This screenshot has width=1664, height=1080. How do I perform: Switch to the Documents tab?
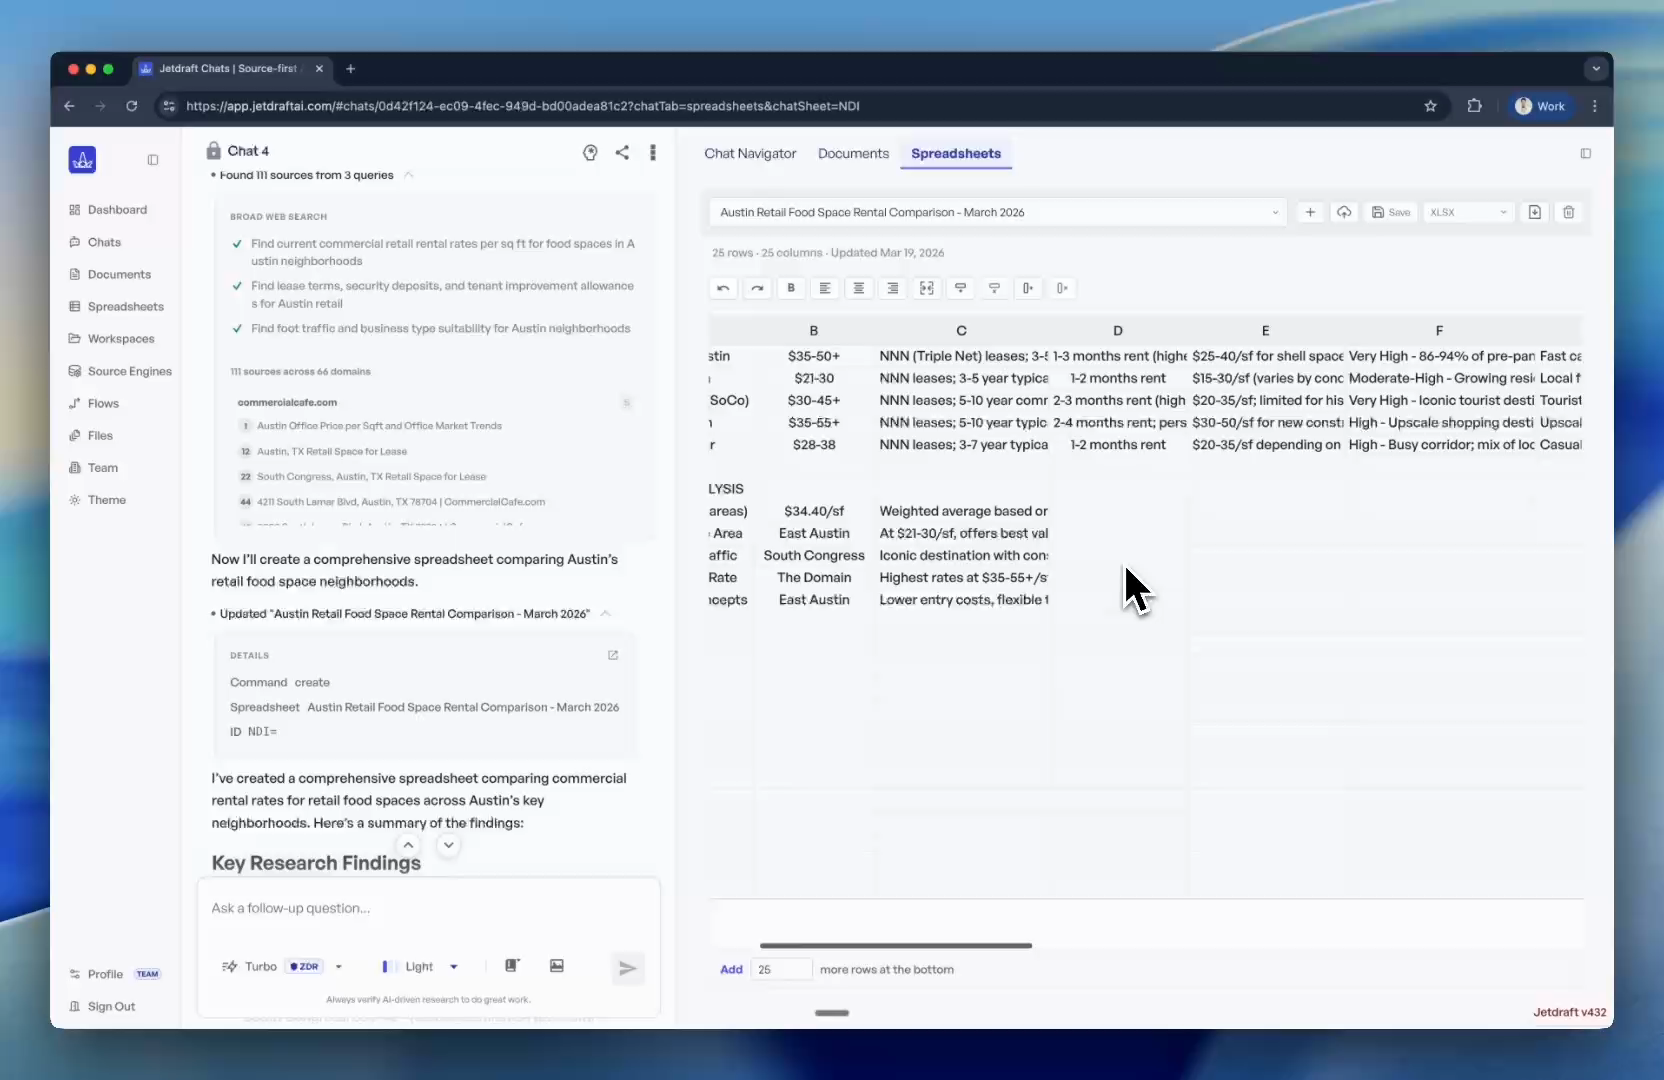853,153
